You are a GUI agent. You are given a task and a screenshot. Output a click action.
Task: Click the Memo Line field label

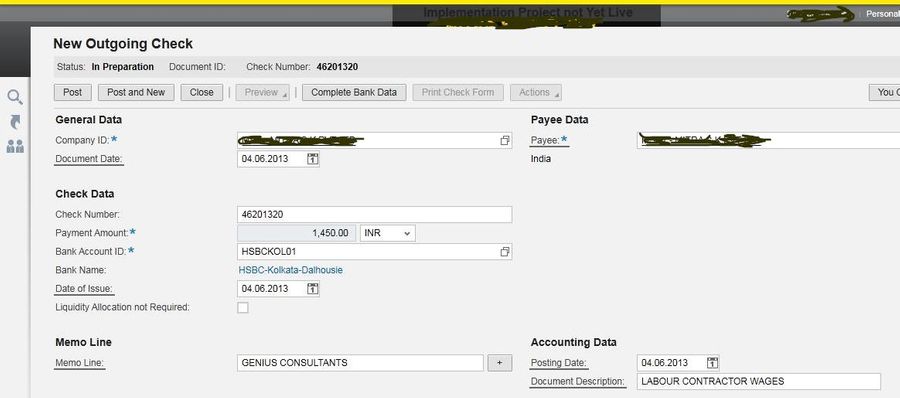pos(79,363)
